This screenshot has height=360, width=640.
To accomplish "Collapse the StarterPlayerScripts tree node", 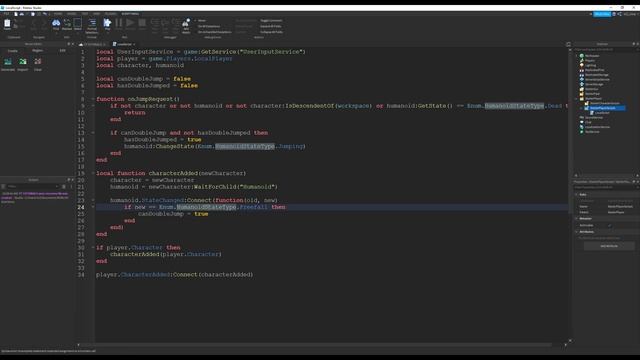I will click(581, 108).
